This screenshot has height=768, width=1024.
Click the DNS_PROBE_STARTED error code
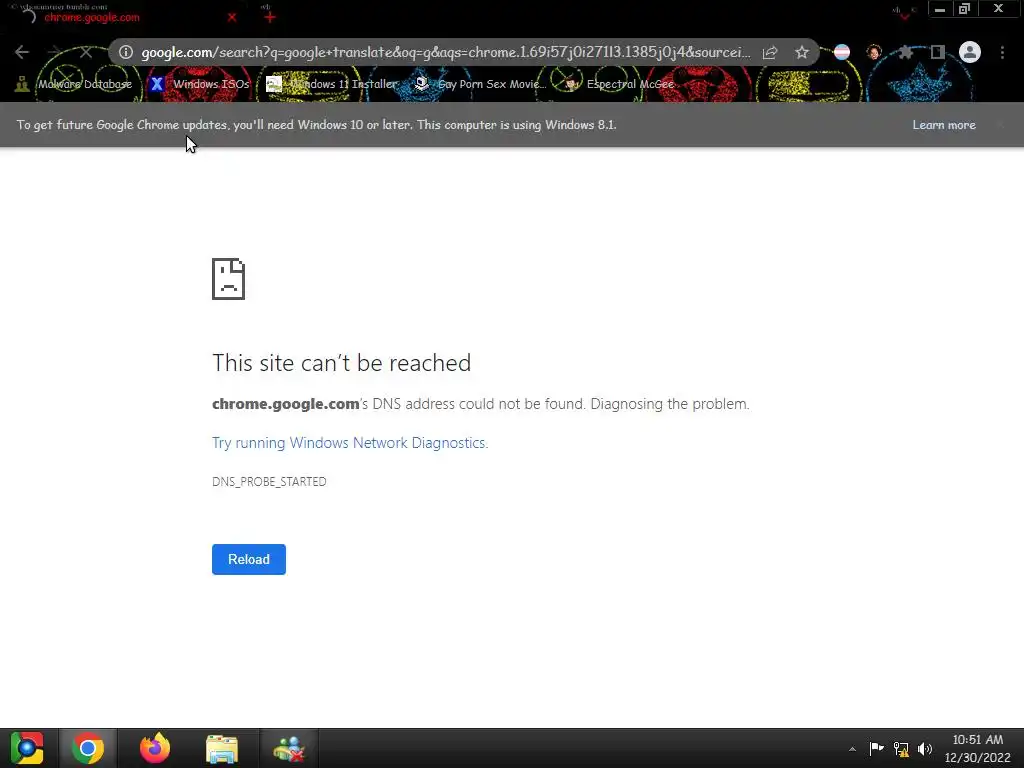pos(269,482)
